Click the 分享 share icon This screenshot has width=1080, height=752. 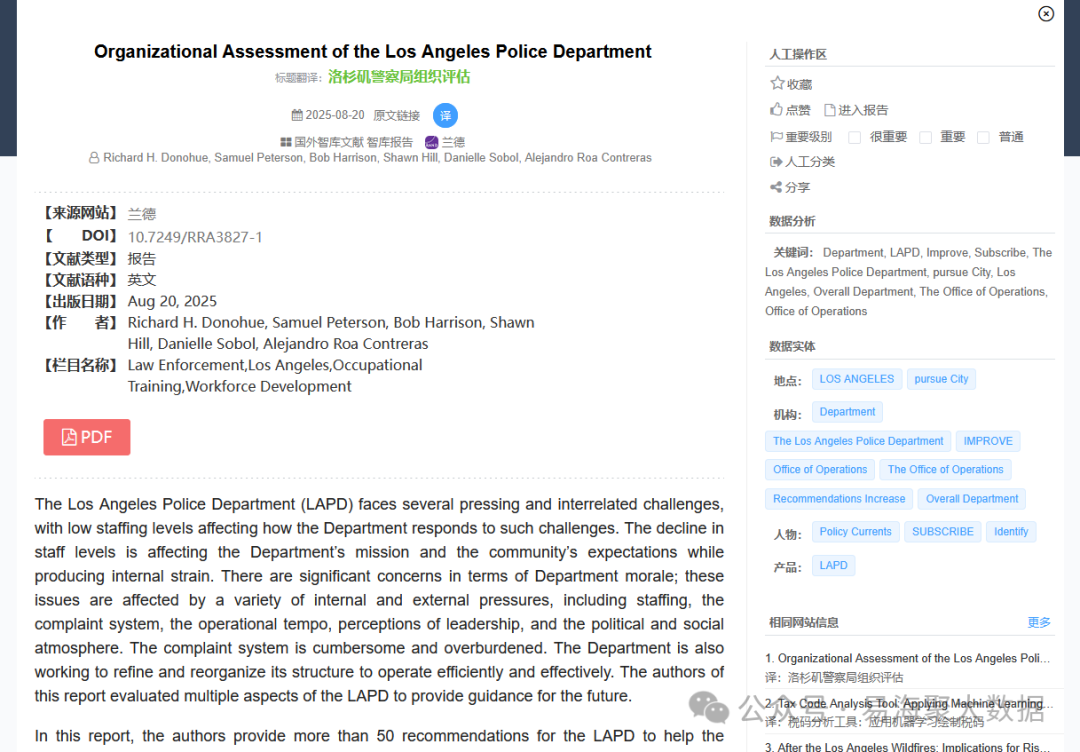coord(776,187)
